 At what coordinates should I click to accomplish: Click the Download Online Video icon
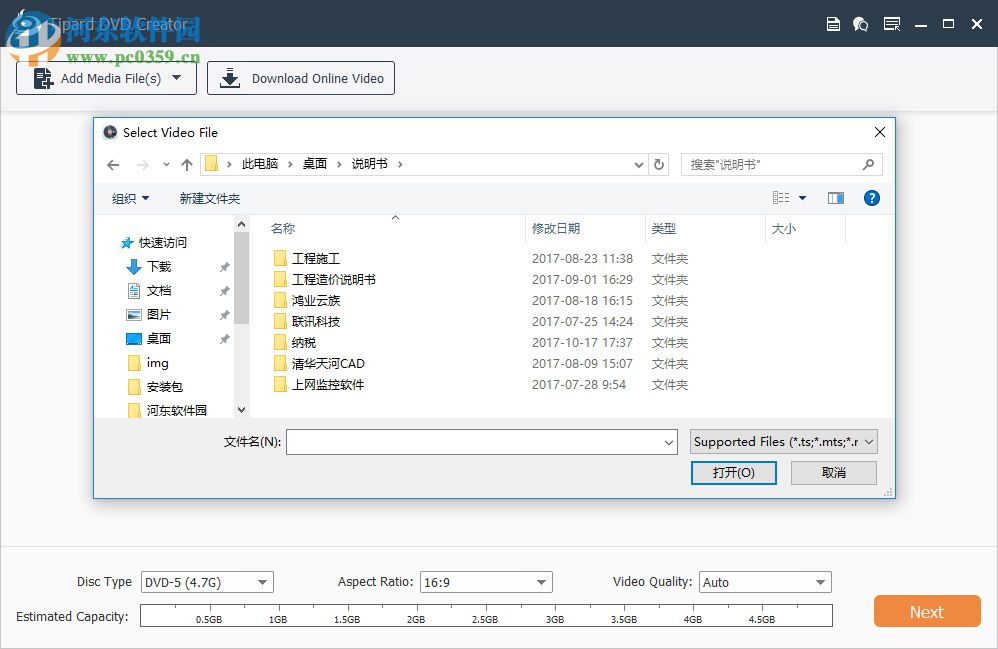[229, 78]
